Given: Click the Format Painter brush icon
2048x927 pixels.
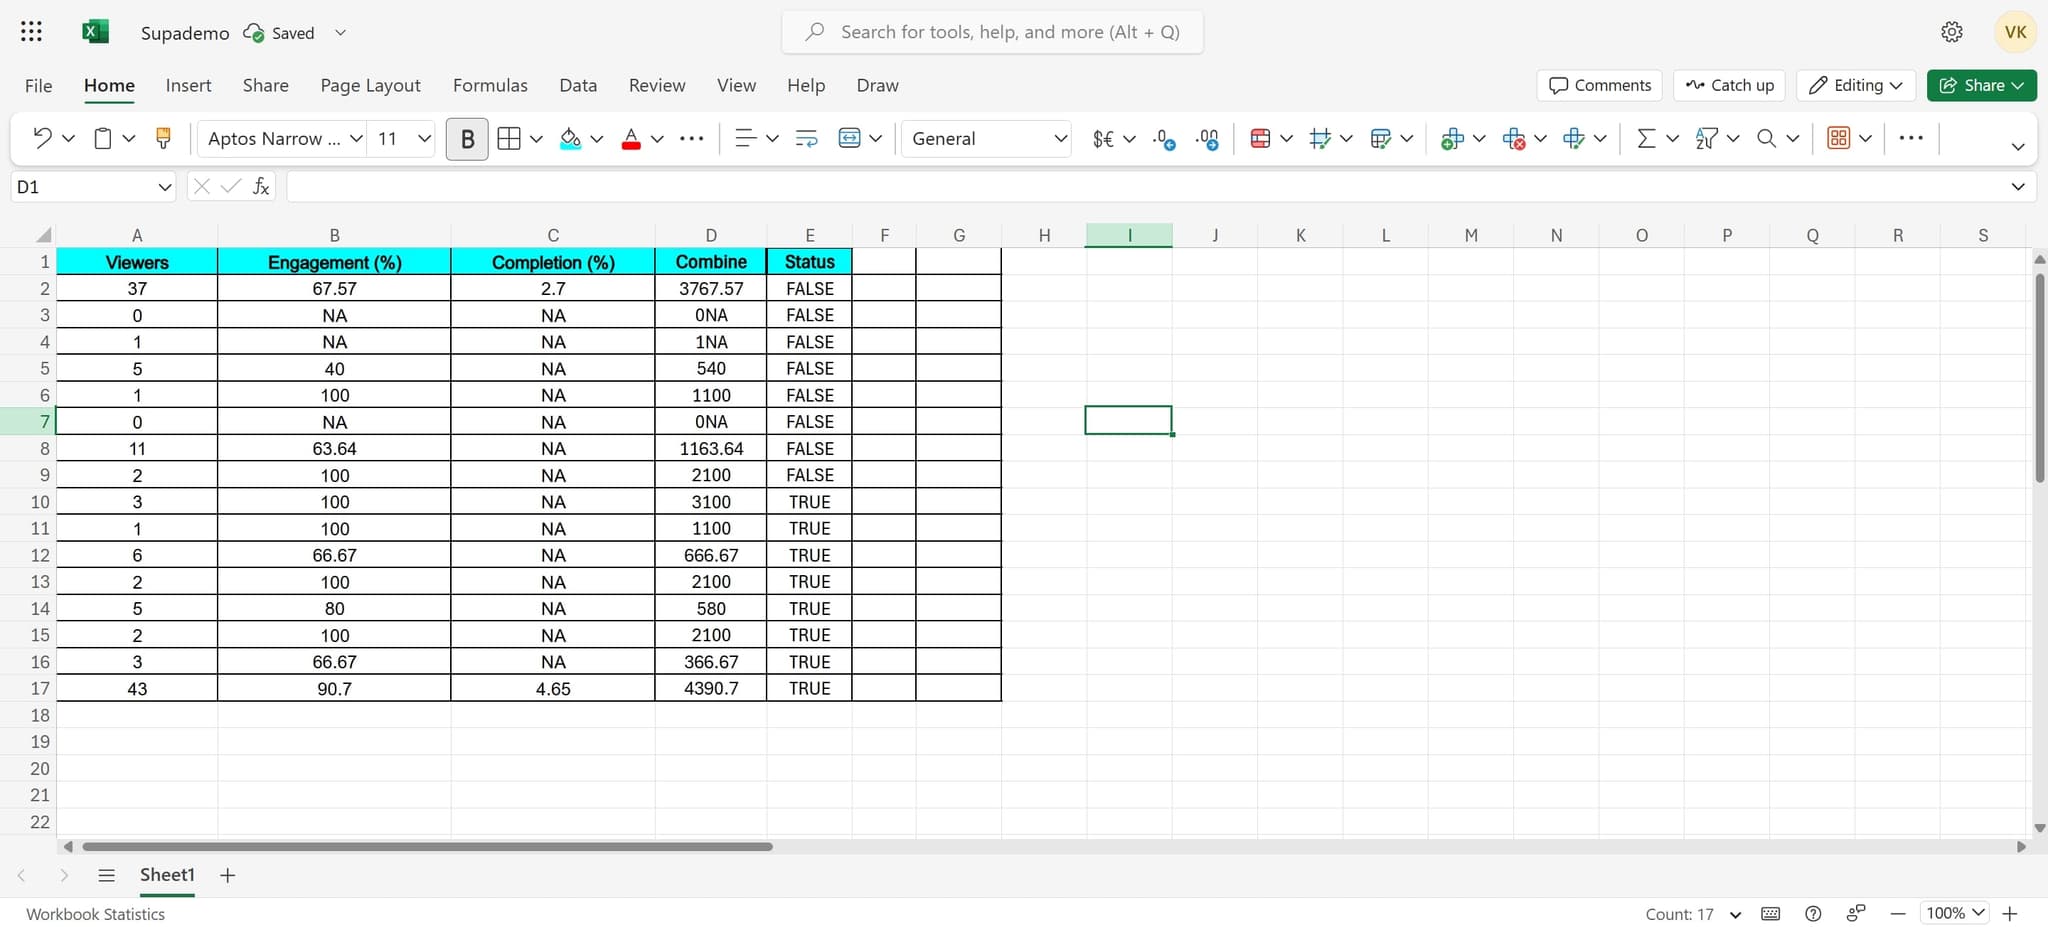Looking at the screenshot, I should 163,139.
